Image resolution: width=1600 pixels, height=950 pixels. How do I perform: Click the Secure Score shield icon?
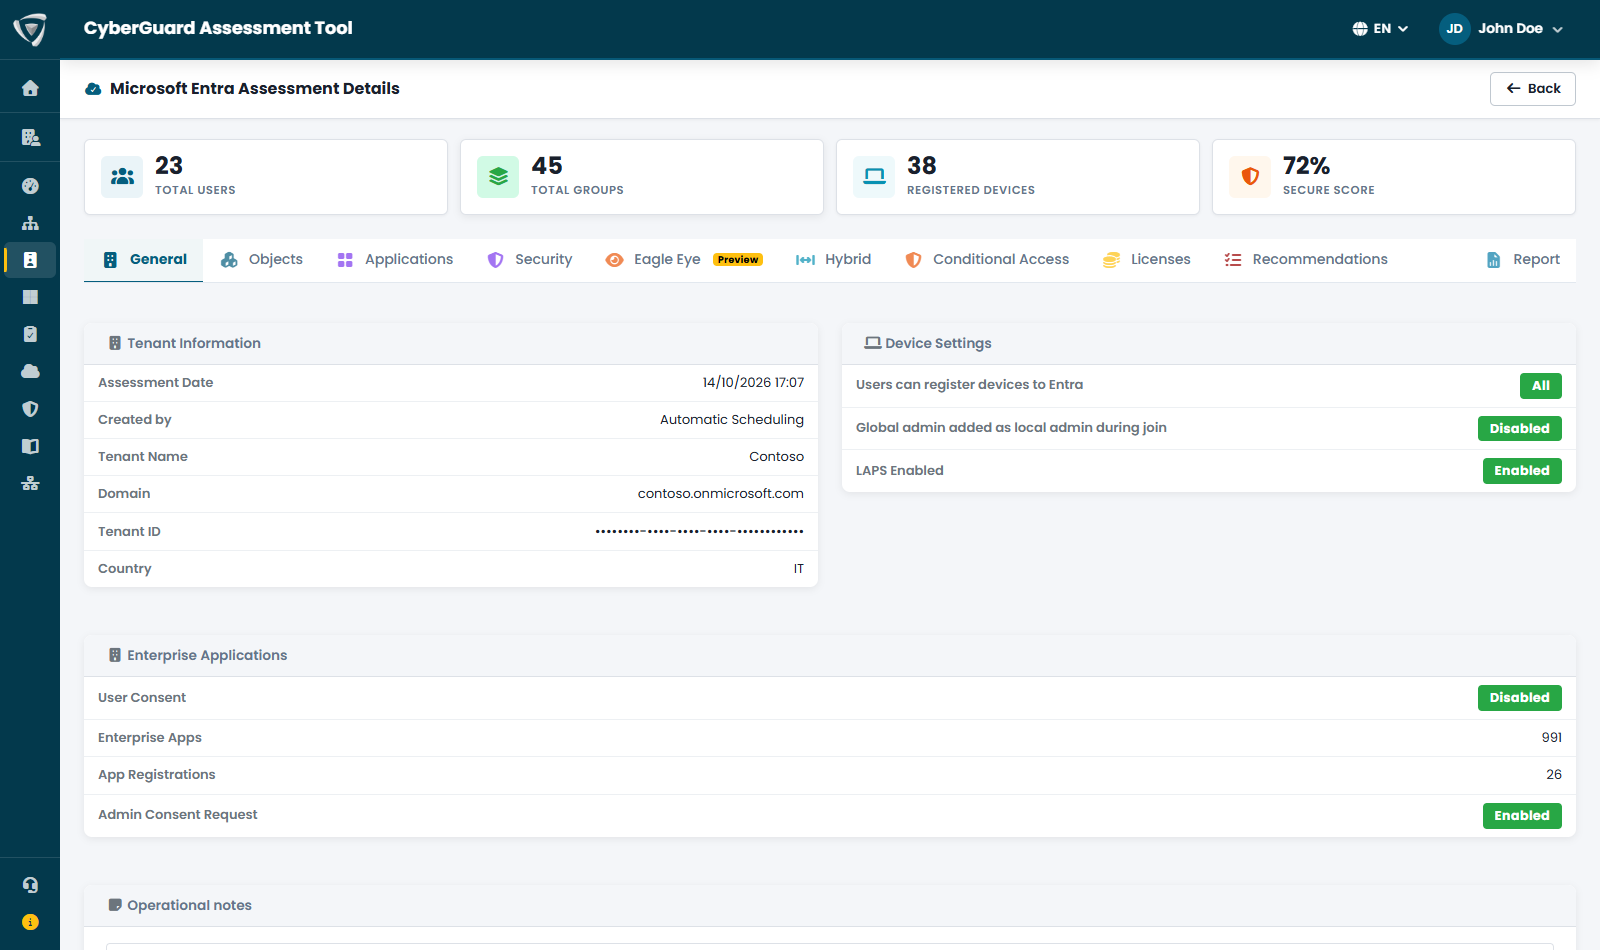coord(1250,177)
